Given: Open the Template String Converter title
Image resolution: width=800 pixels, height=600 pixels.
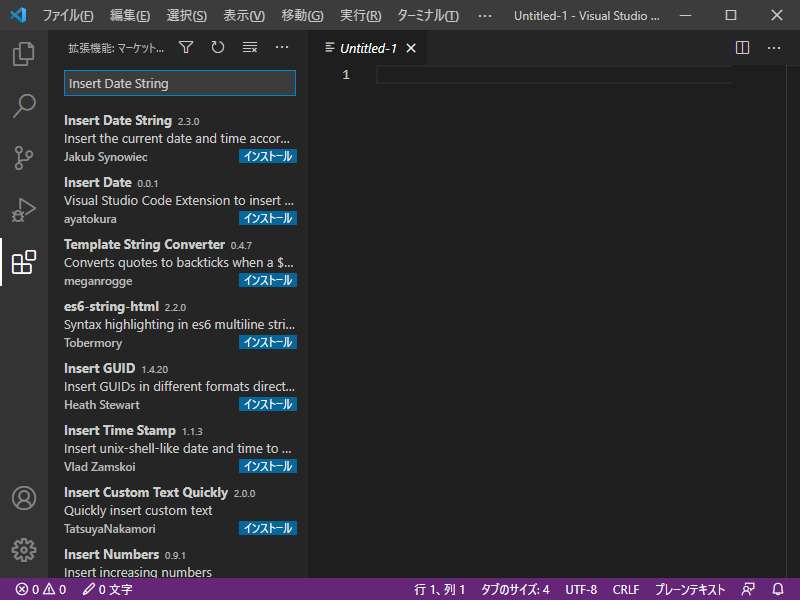Looking at the screenshot, I should click(x=144, y=244).
